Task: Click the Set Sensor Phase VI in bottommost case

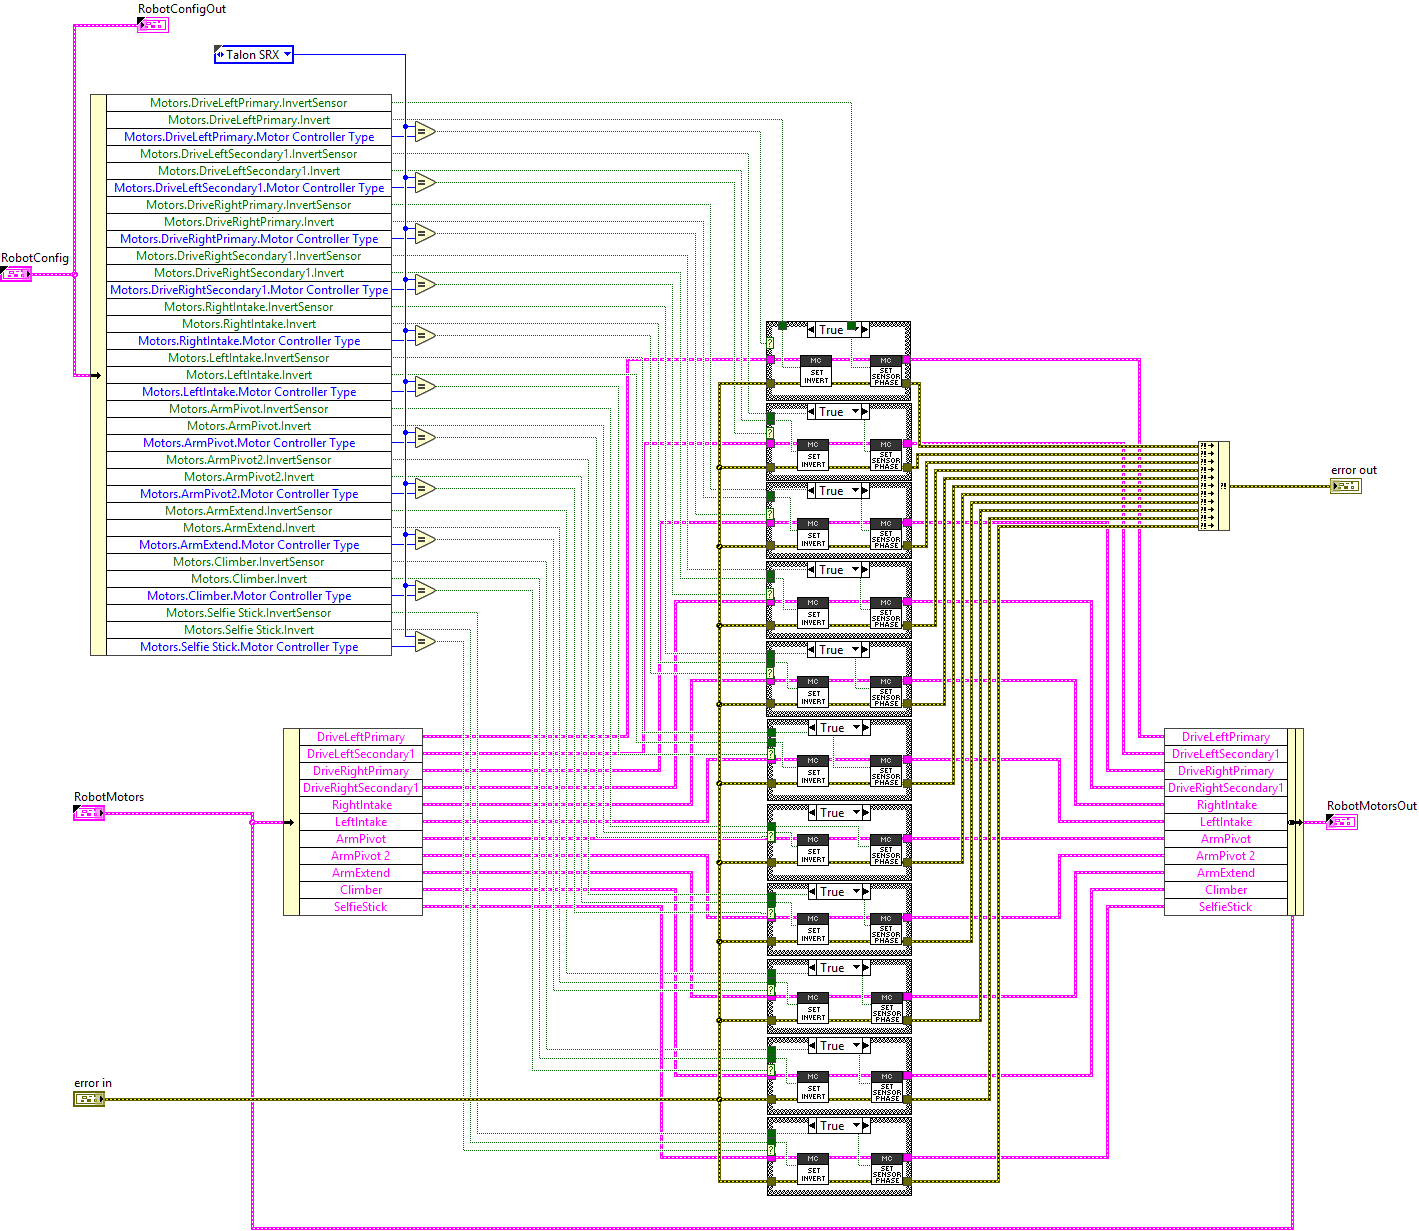Action: tap(887, 1169)
